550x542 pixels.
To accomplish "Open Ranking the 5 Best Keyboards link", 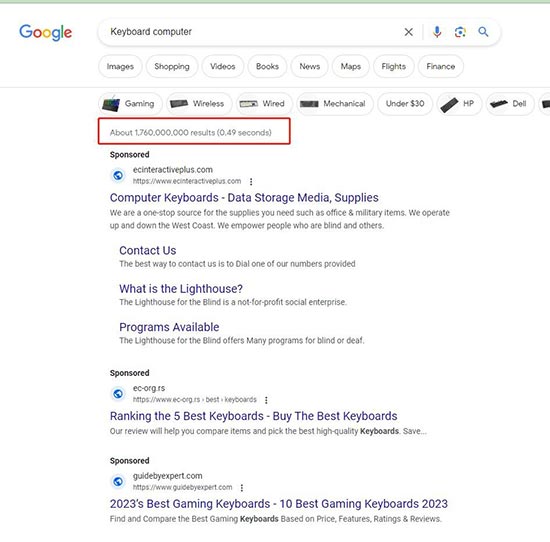I will 253,416.
